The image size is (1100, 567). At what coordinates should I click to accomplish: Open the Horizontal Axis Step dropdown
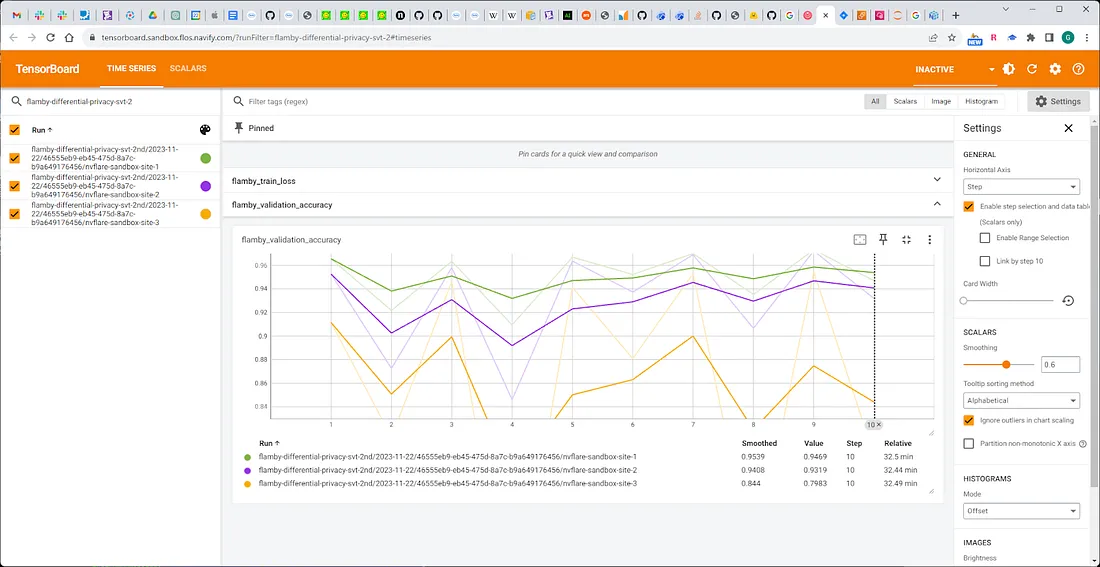pos(1021,187)
